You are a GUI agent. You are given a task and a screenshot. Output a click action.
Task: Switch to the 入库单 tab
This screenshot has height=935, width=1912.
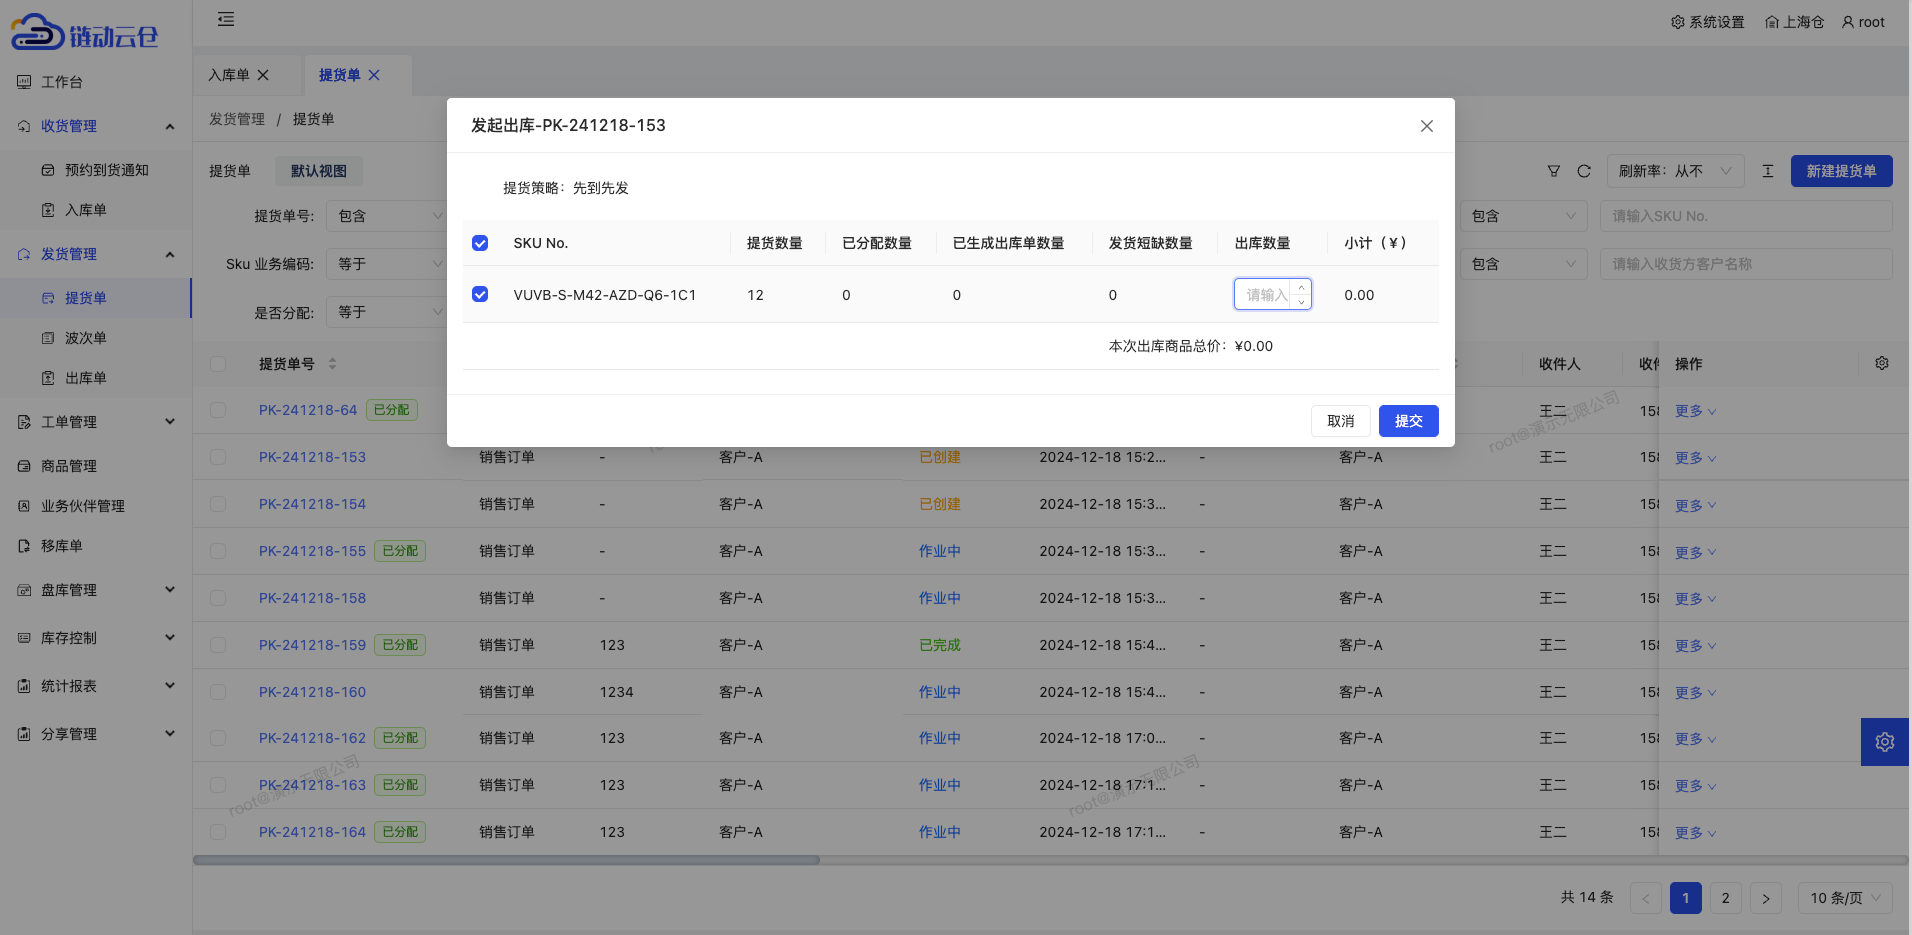(x=229, y=75)
